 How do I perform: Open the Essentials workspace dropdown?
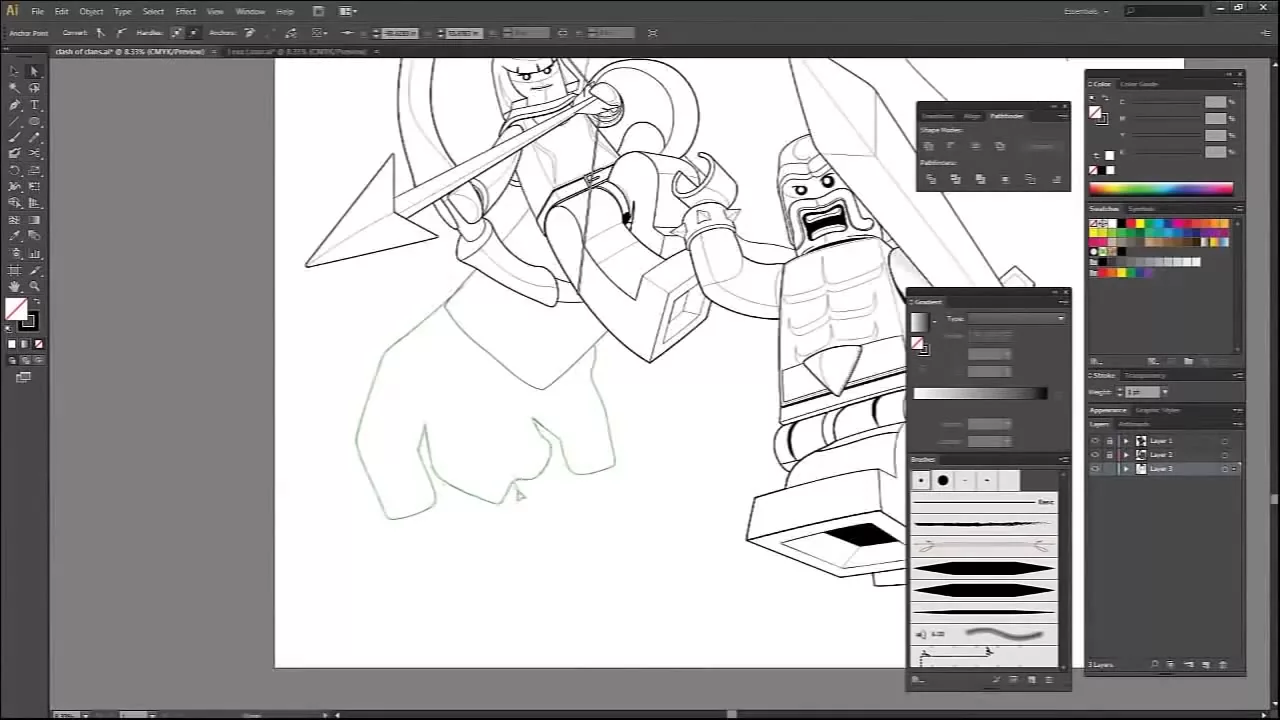point(1087,11)
